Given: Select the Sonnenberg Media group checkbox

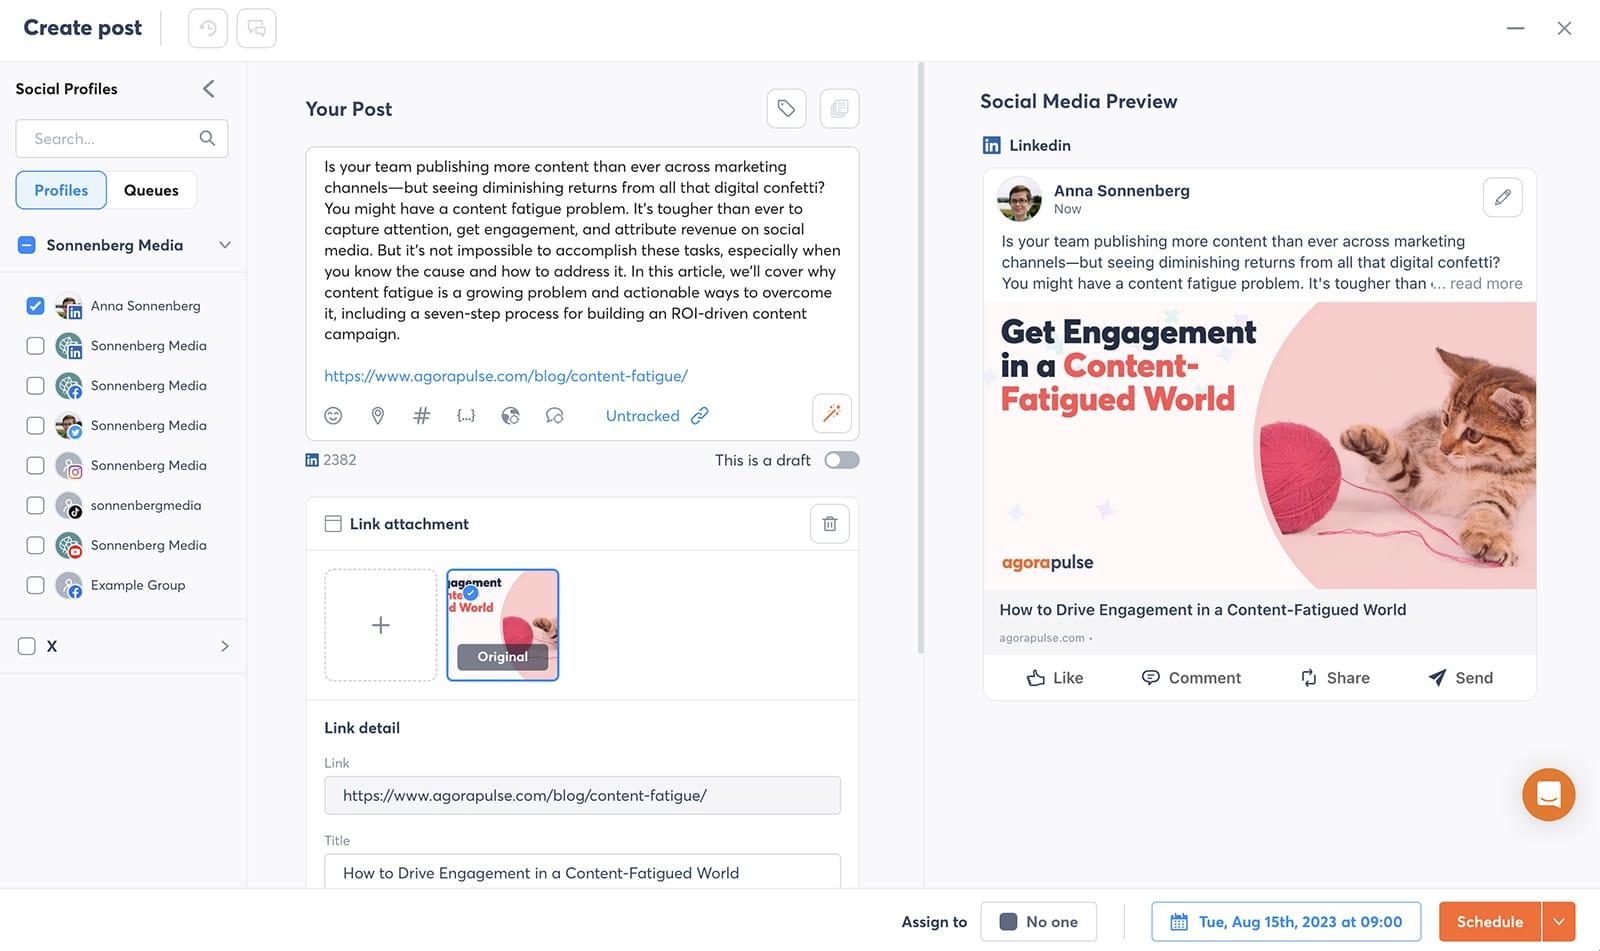Looking at the screenshot, I should [x=27, y=245].
